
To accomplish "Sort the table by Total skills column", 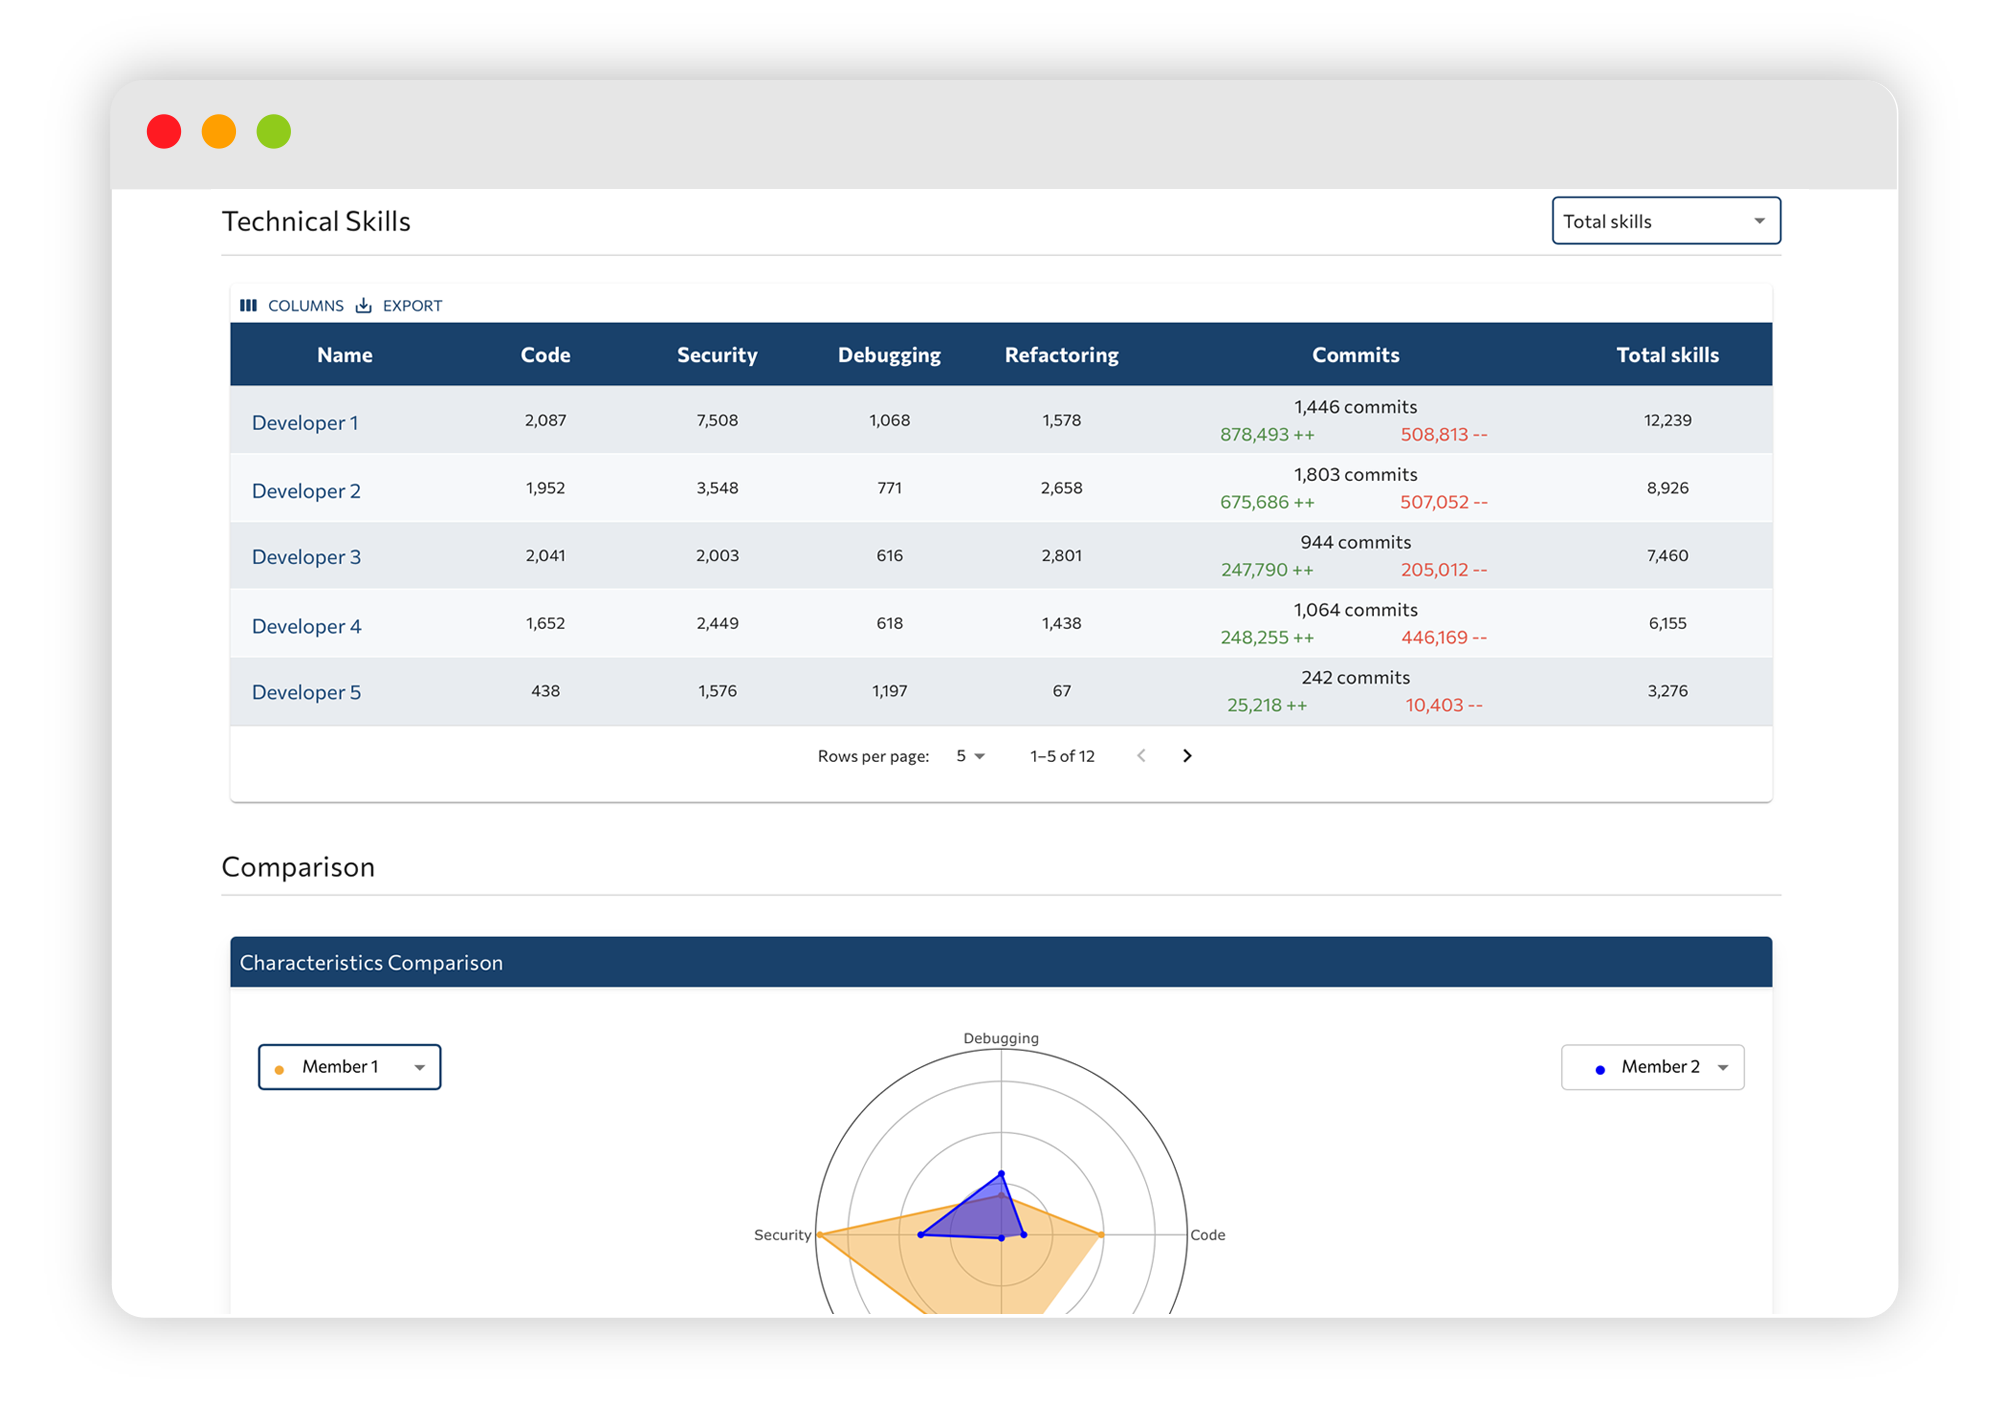I will [1667, 354].
